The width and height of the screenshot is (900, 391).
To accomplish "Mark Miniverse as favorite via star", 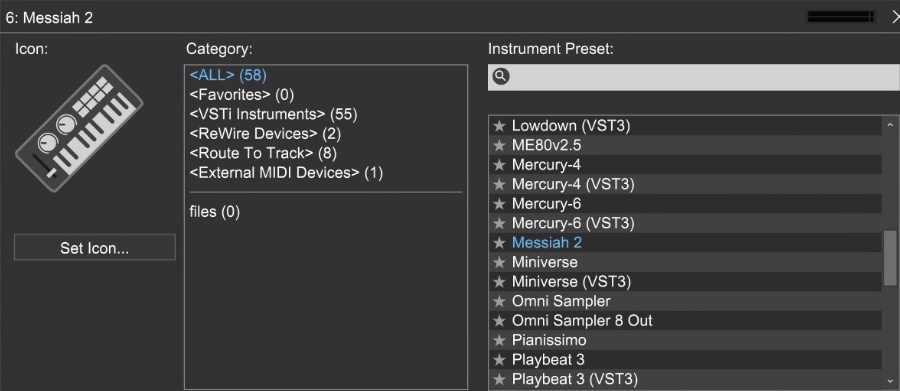I will [x=499, y=262].
